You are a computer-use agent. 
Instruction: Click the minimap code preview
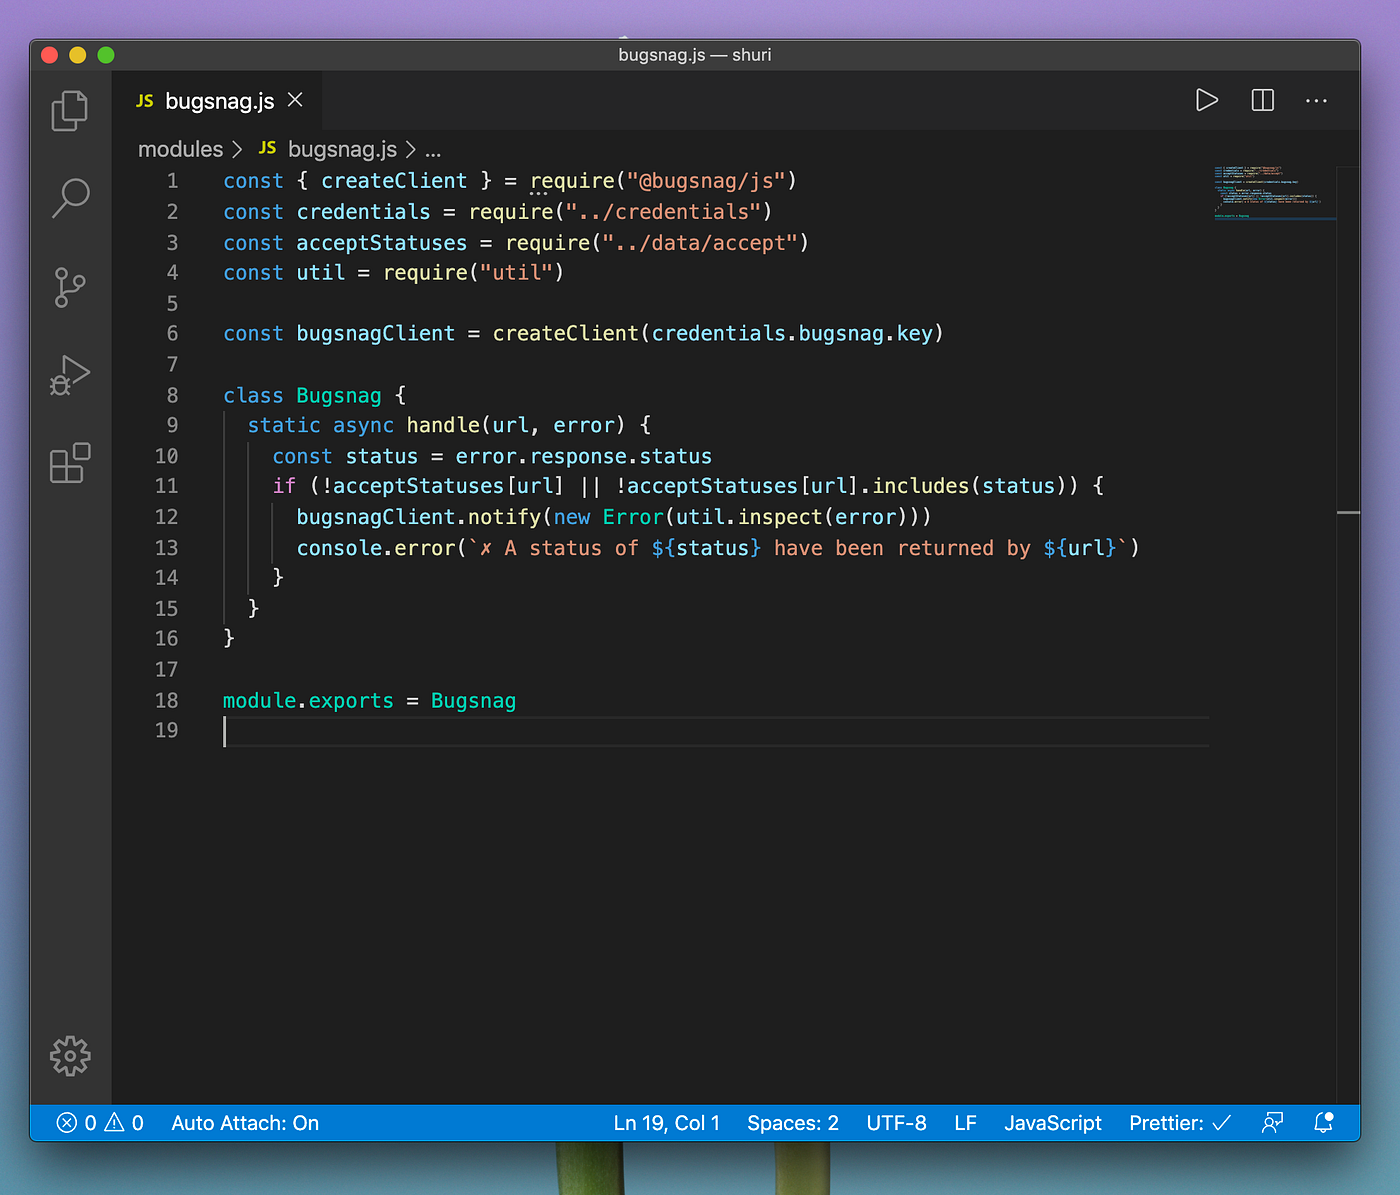click(1274, 190)
